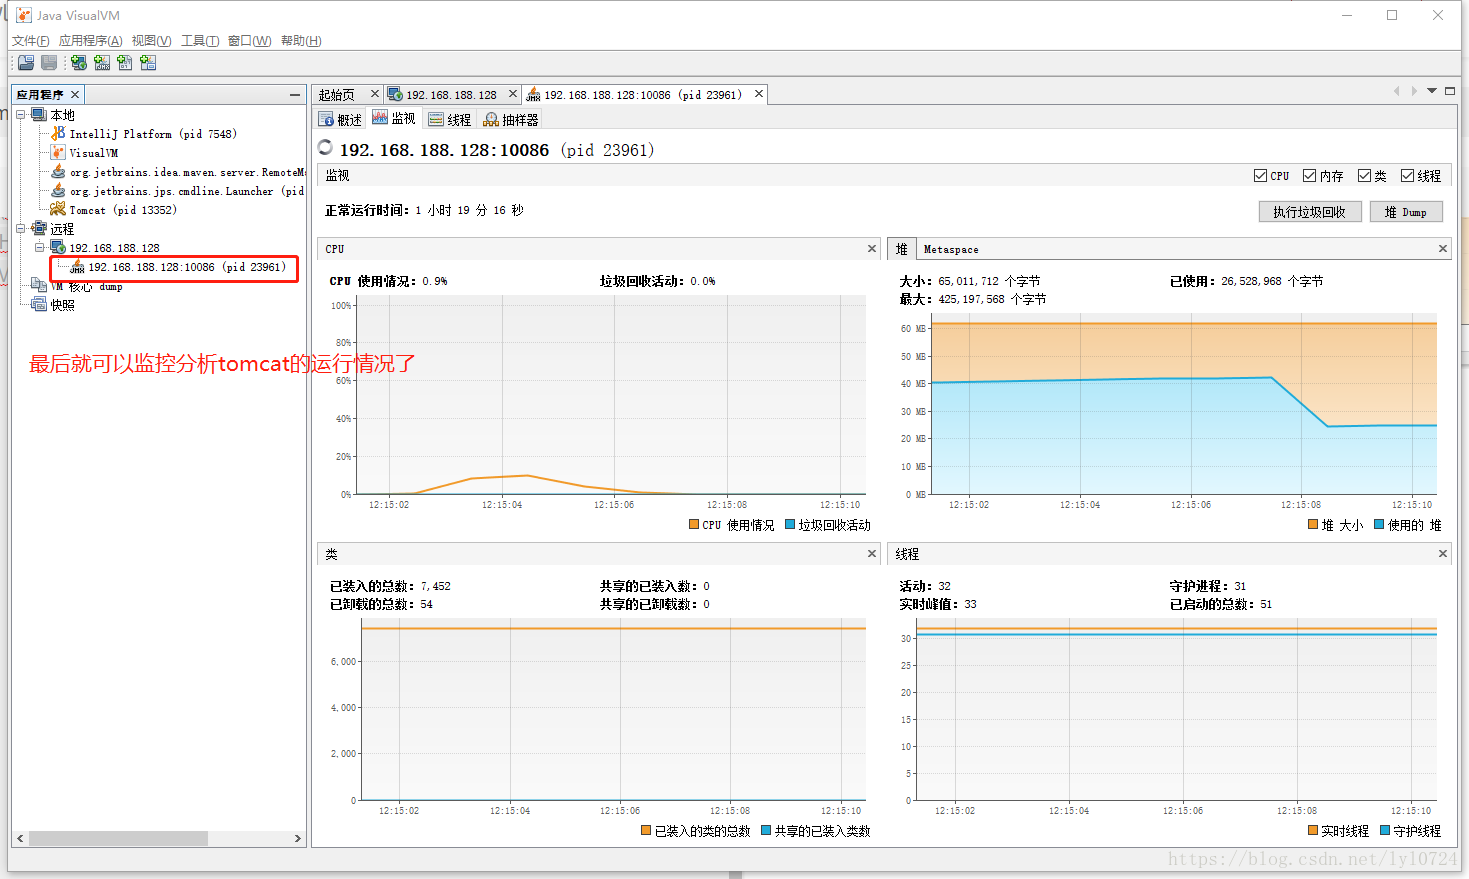Click the 远程 network icon
The width and height of the screenshot is (1469, 879).
pyautogui.click(x=39, y=229)
